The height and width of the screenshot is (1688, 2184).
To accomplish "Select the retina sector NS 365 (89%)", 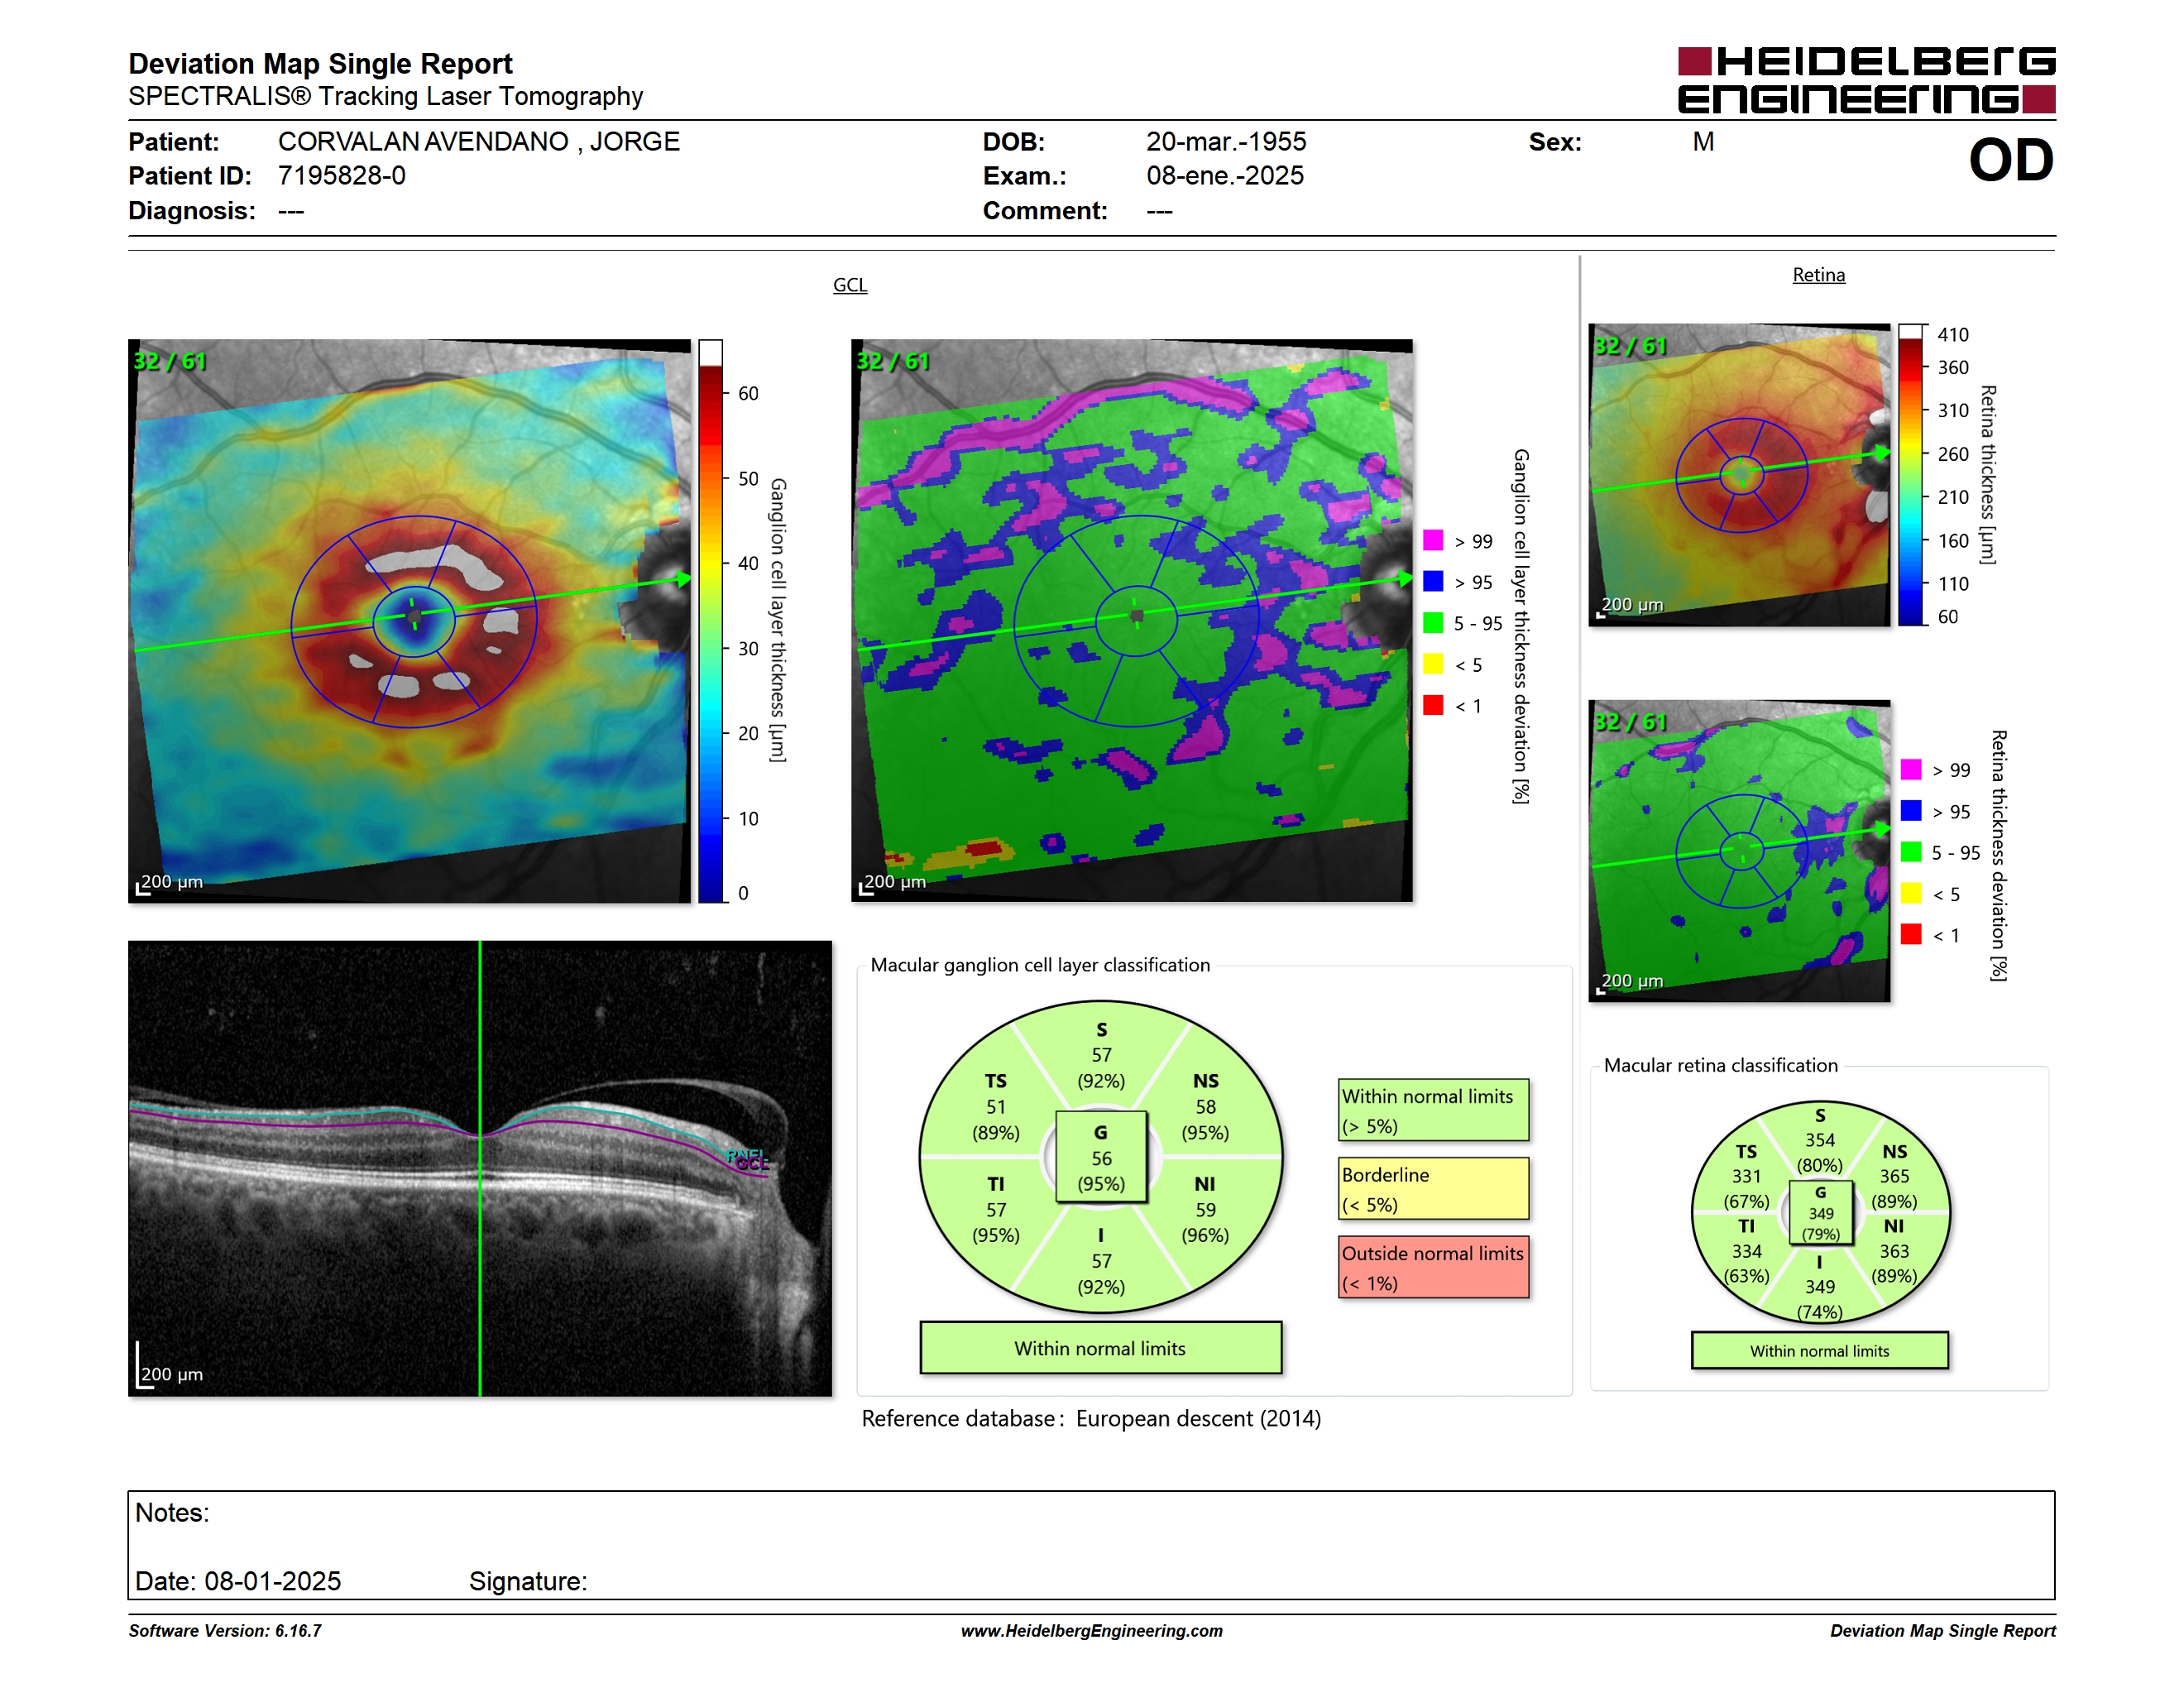I will (1894, 1177).
